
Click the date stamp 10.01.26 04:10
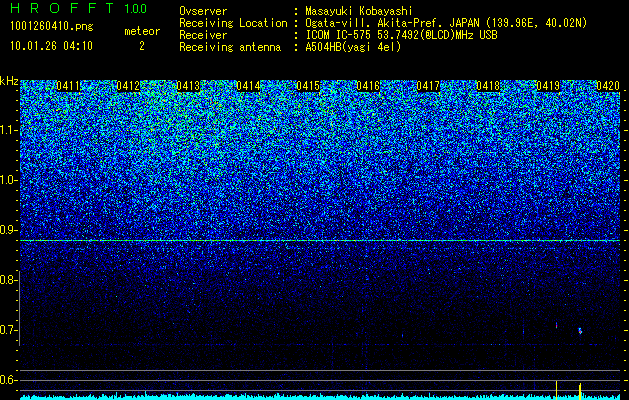coord(51,46)
